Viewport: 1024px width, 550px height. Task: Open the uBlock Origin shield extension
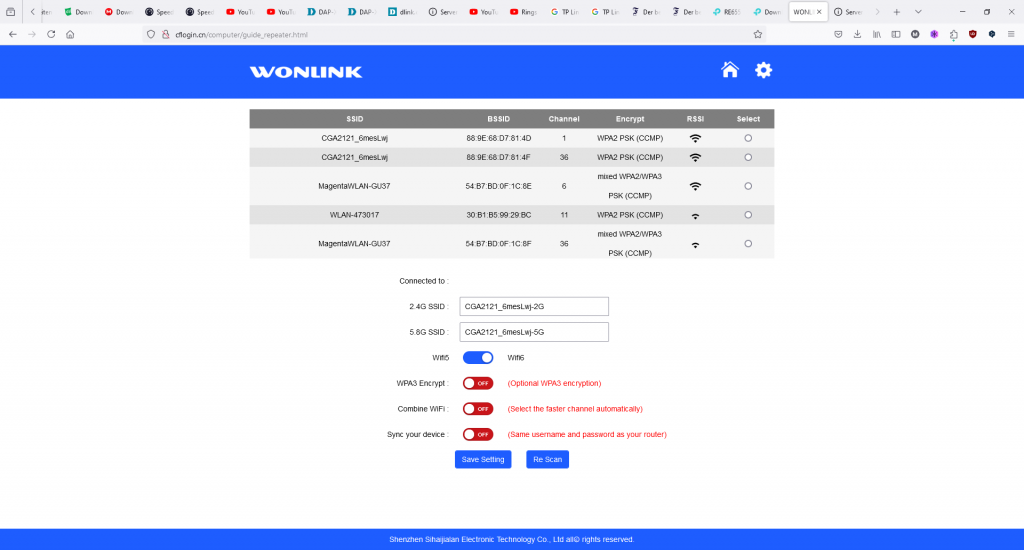click(x=973, y=35)
